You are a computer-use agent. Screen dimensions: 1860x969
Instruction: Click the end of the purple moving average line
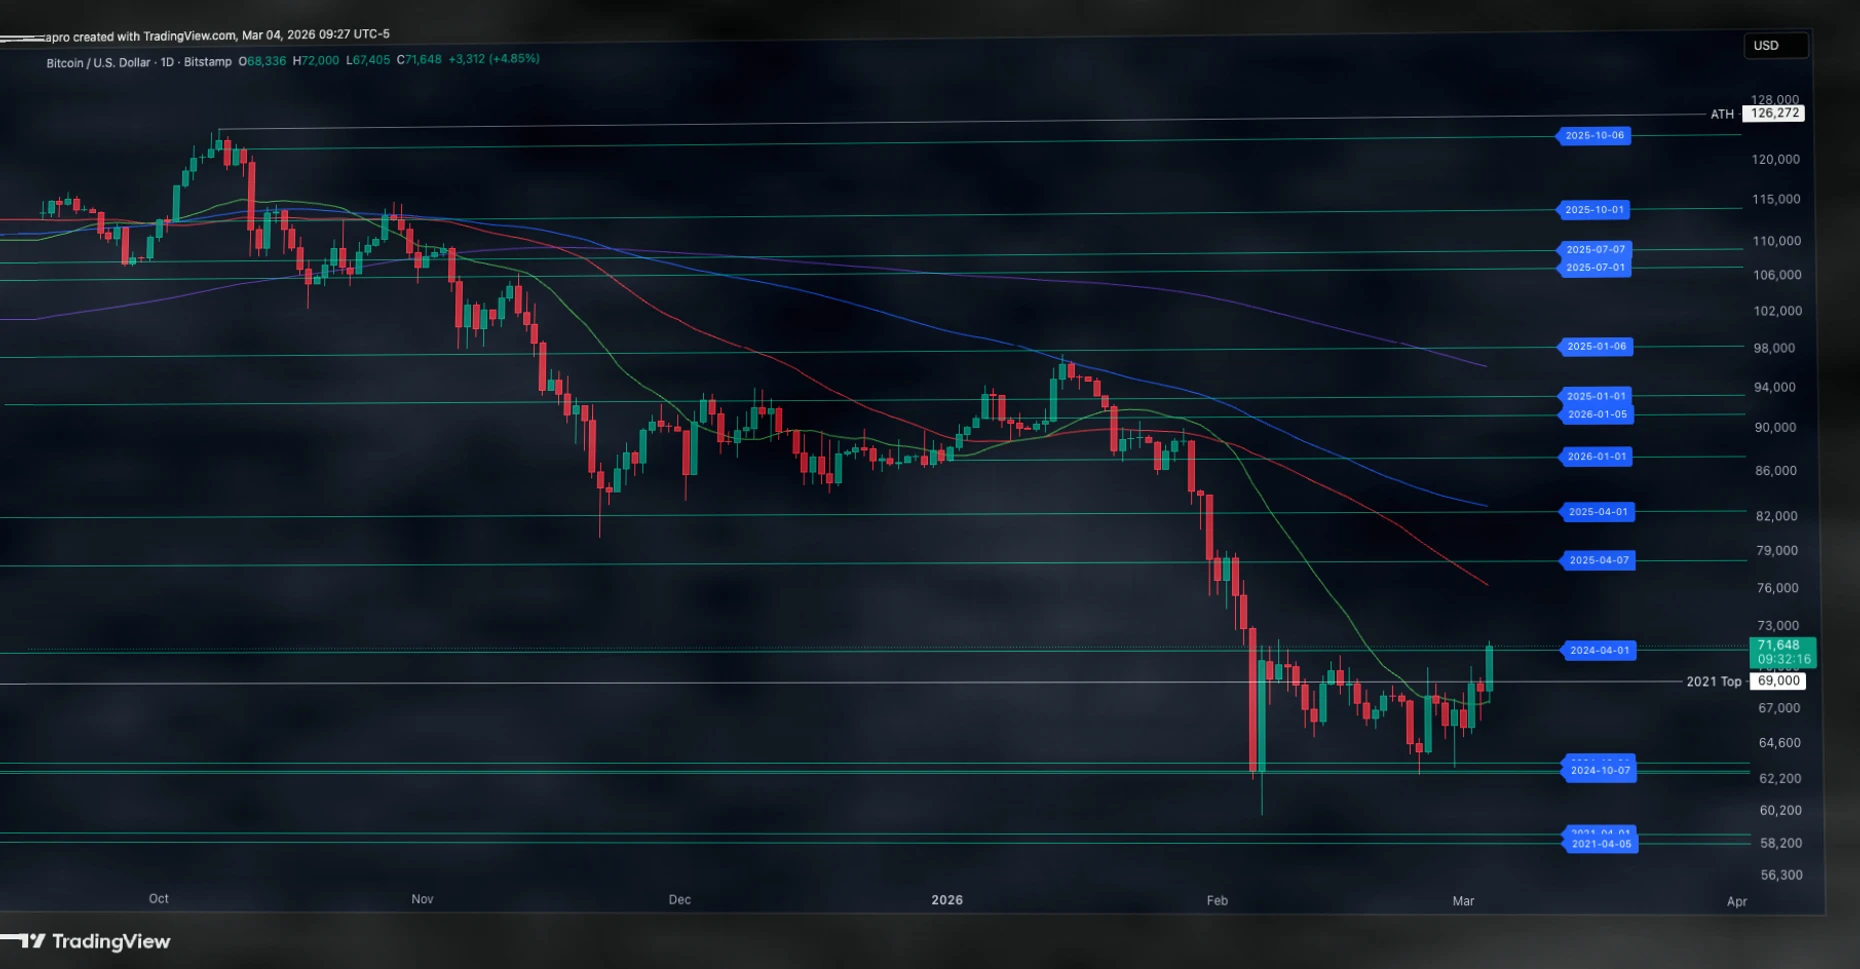click(1485, 366)
